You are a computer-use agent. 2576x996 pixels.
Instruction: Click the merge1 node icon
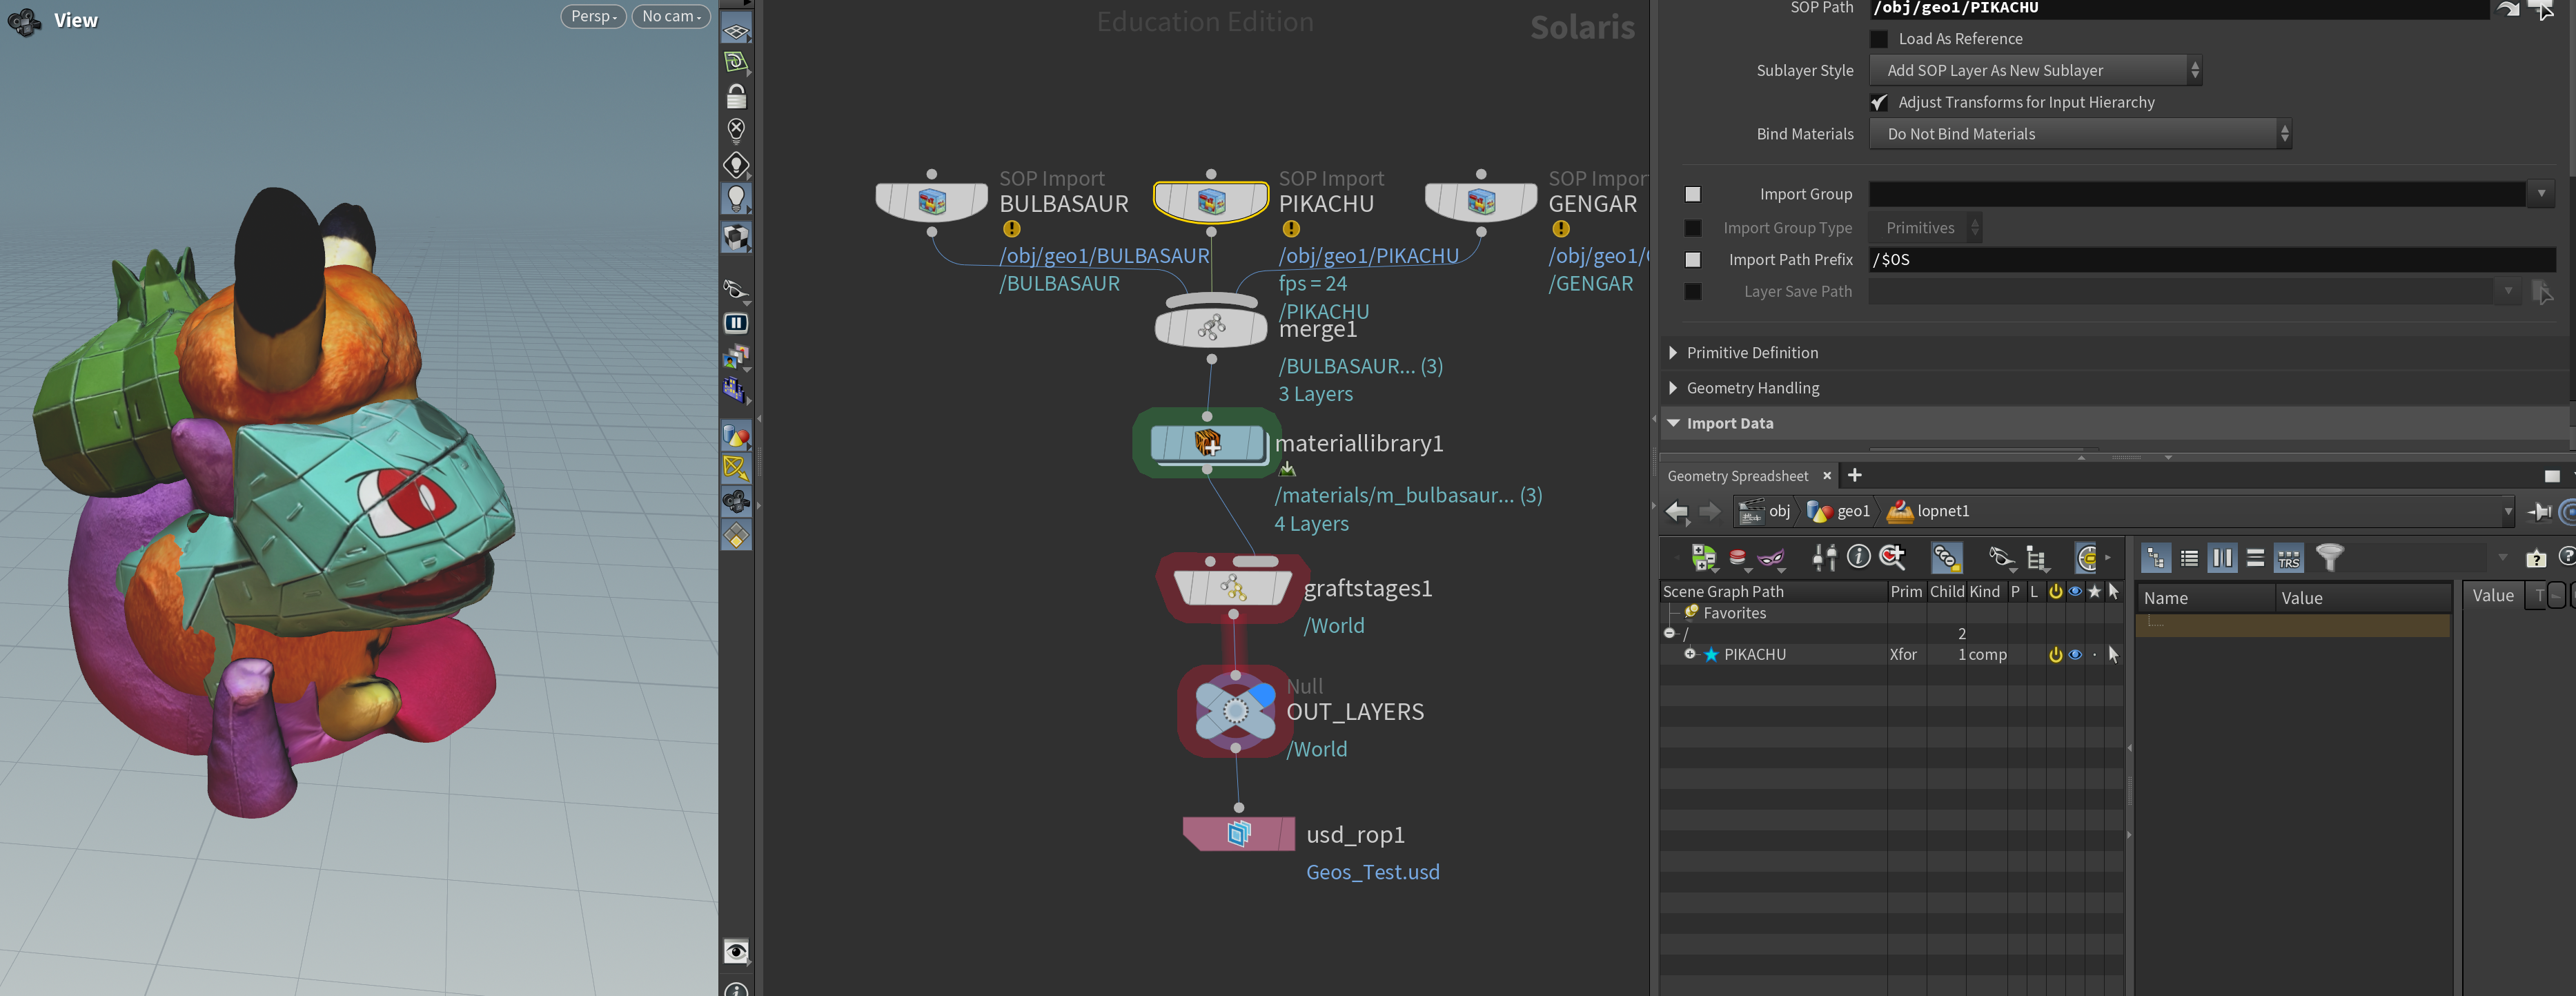pyautogui.click(x=1211, y=326)
